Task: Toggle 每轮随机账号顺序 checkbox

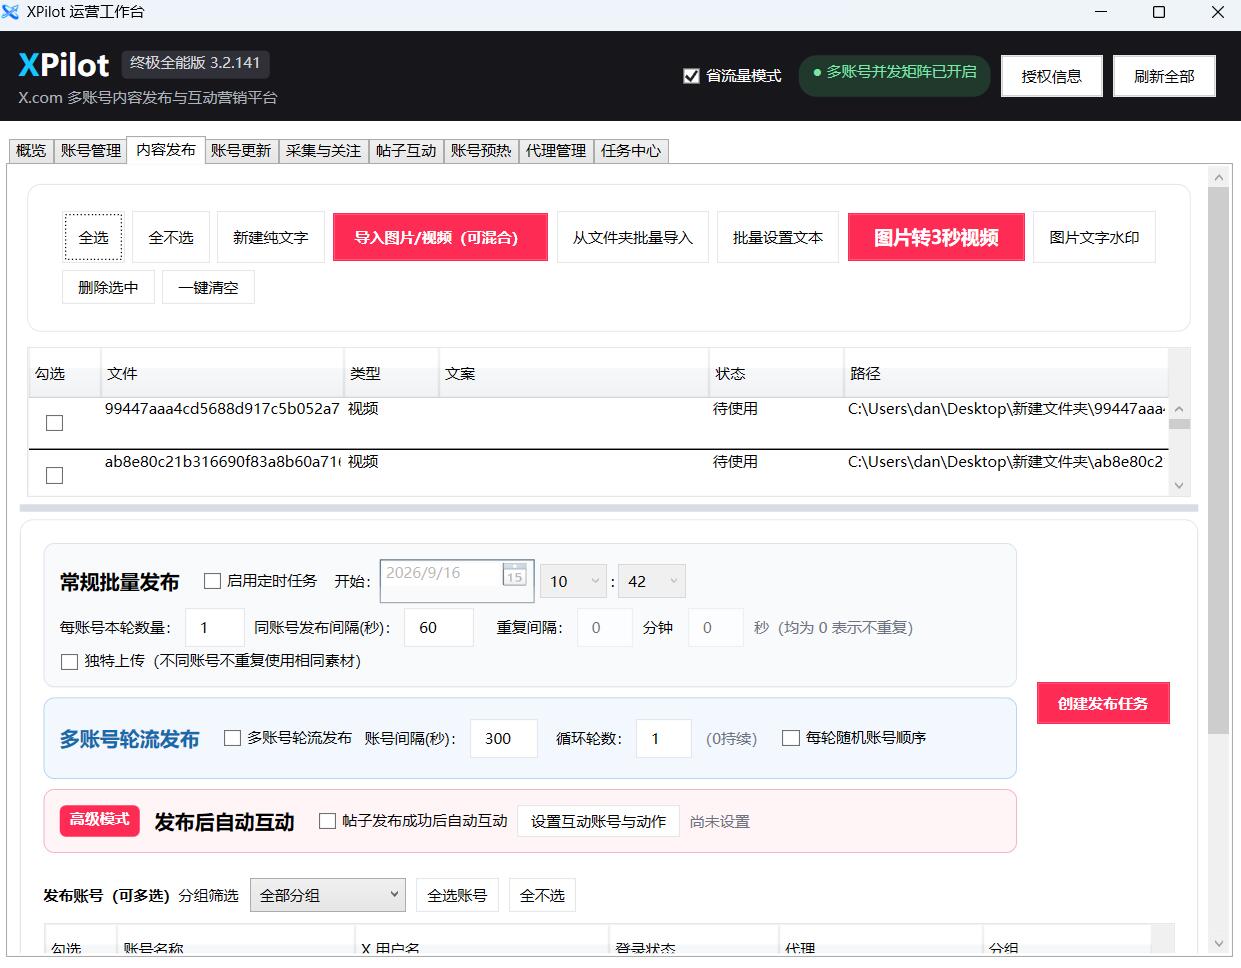Action: (790, 738)
